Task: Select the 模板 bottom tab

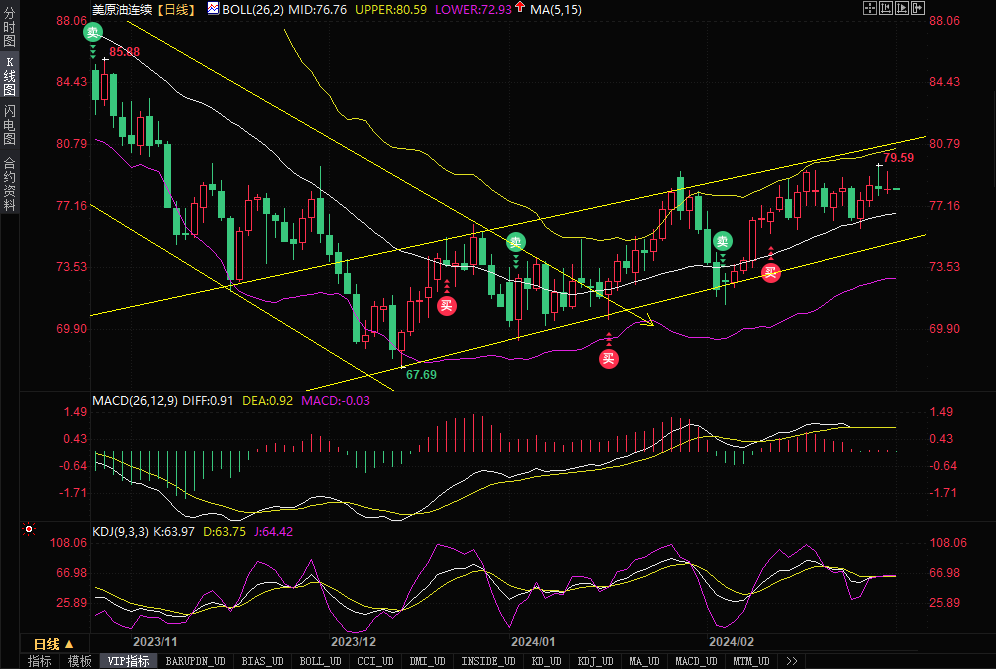Action: [x=79, y=661]
